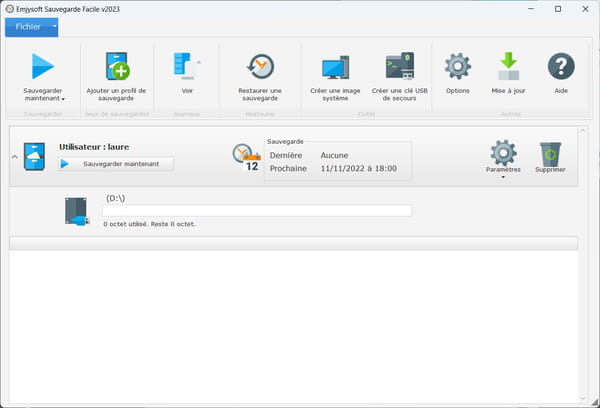Click the D:\ drive icon
This screenshot has width=600, height=408.
77,211
